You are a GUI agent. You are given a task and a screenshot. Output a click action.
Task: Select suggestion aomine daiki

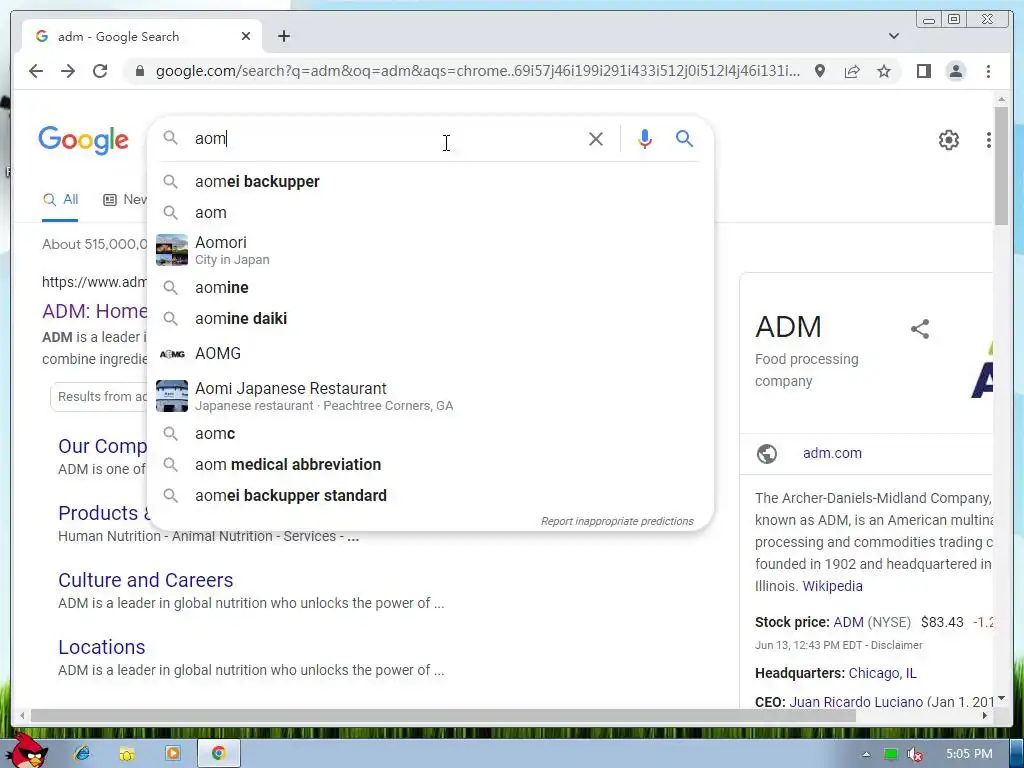tap(431, 319)
